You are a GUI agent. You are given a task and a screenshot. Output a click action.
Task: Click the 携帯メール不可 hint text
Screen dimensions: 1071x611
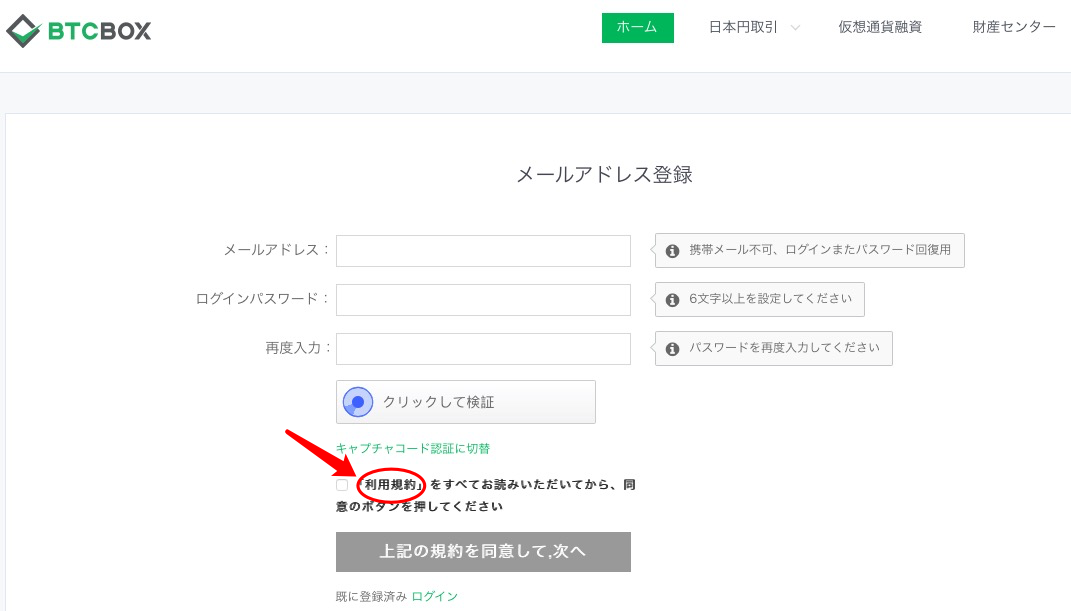click(x=820, y=250)
